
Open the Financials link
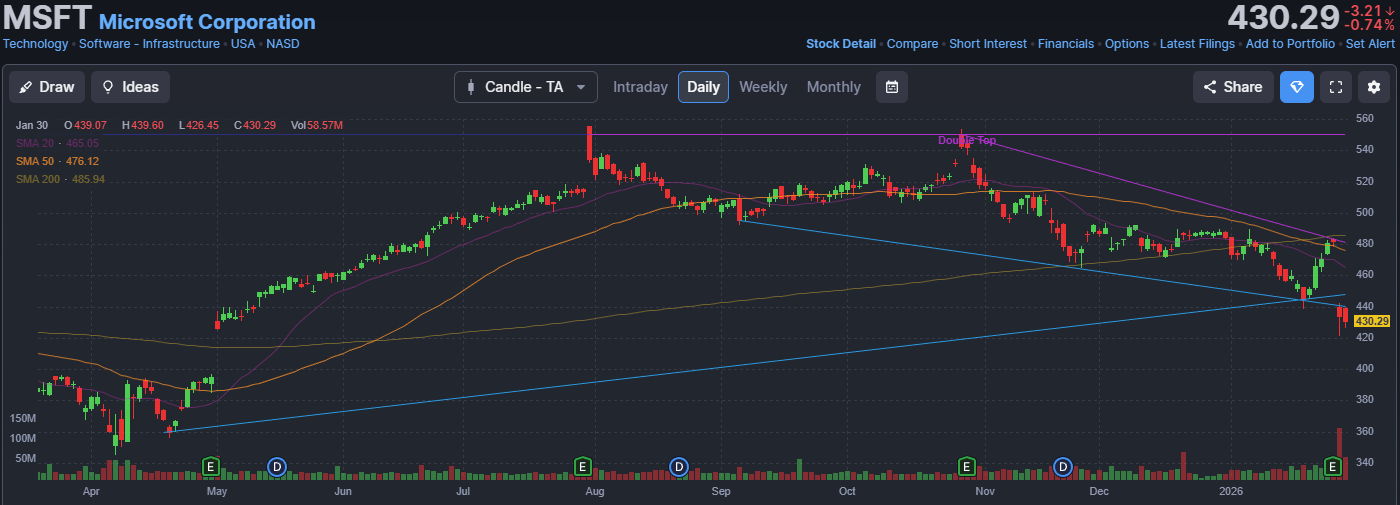[x=1066, y=44]
